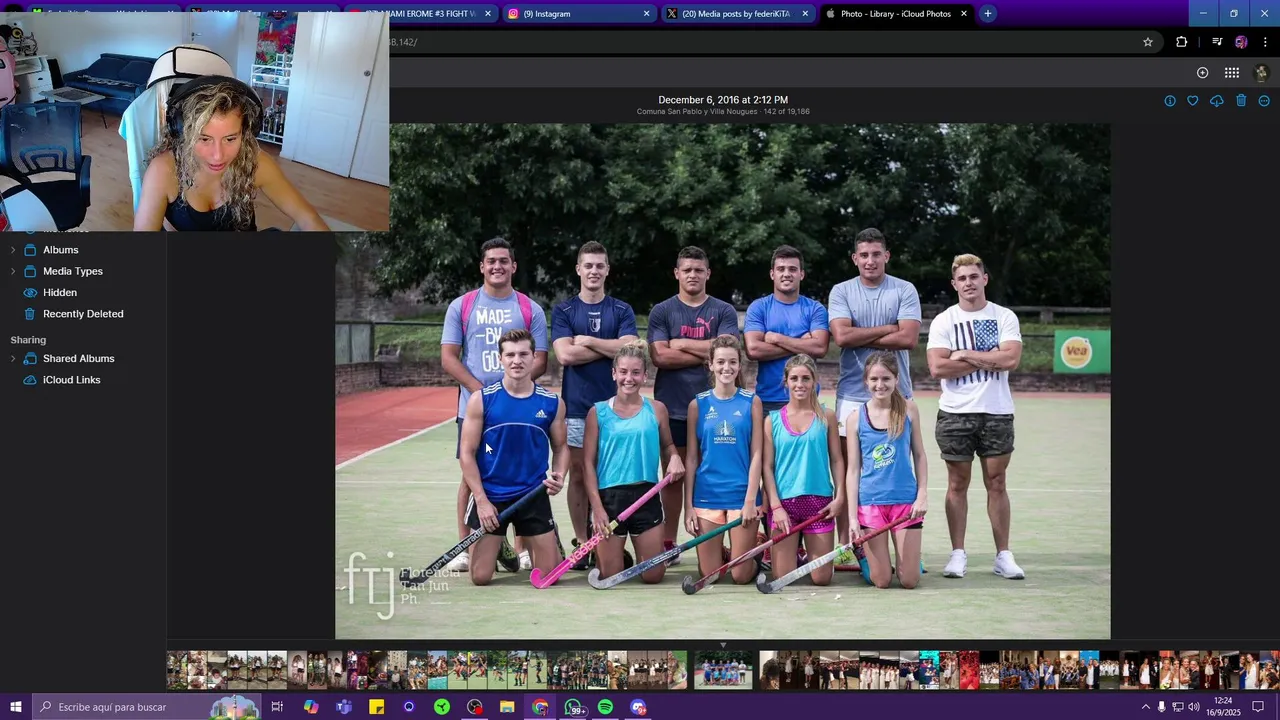Image resolution: width=1280 pixels, height=720 pixels.
Task: Open Google Chrome taskbar icon
Action: [x=540, y=707]
